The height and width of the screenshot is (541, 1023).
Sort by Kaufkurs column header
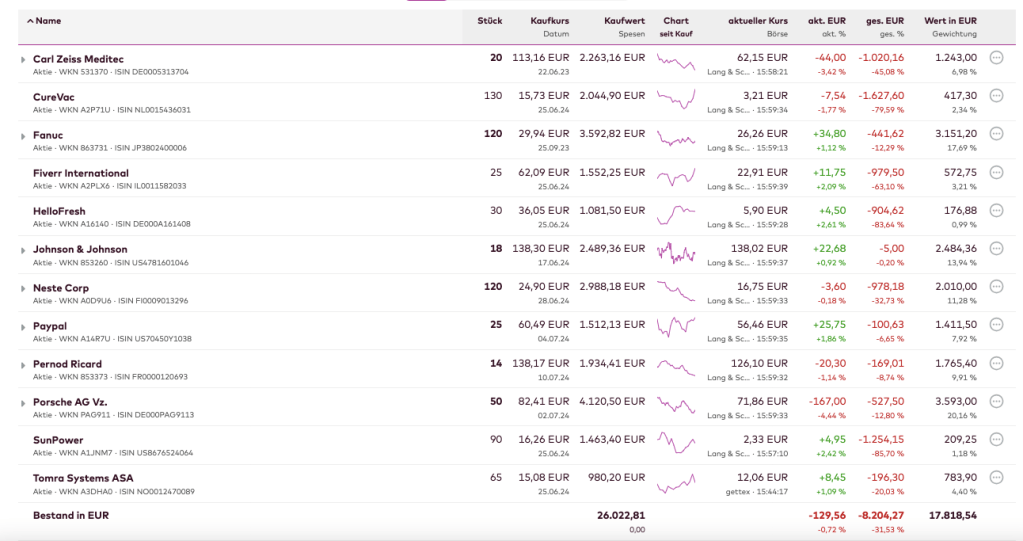tap(549, 20)
